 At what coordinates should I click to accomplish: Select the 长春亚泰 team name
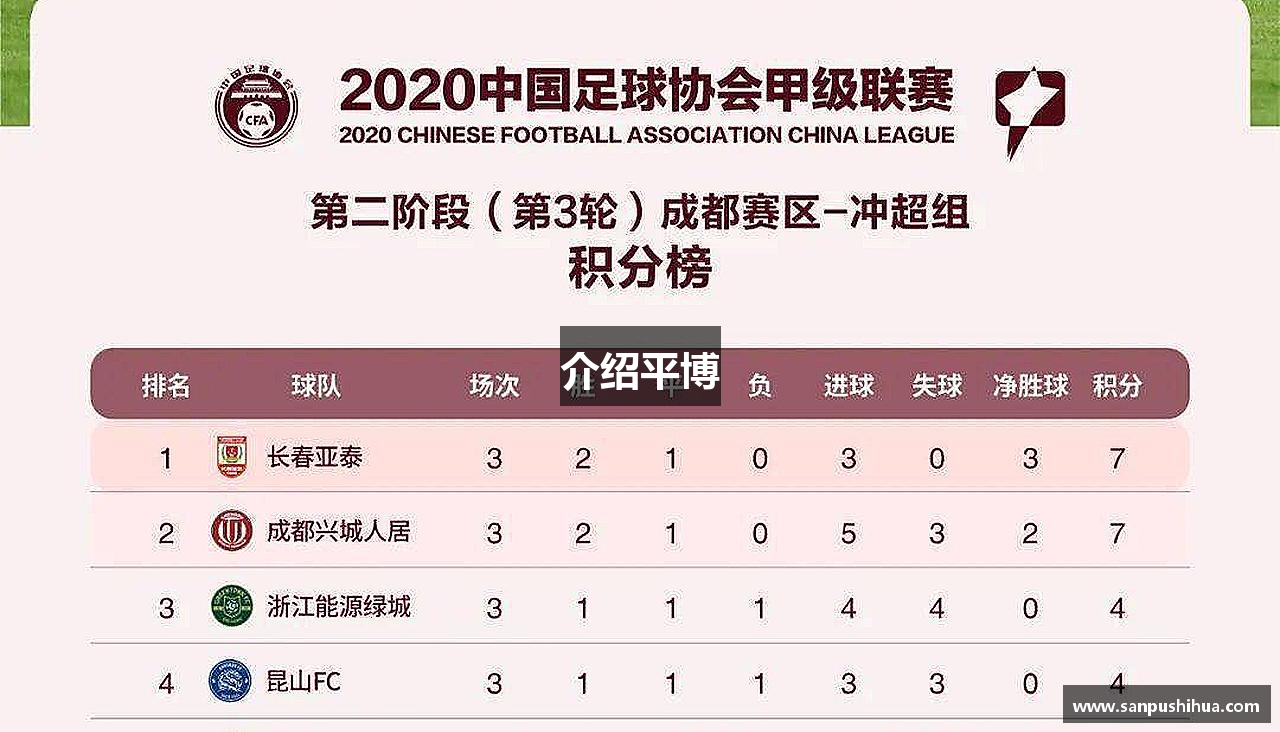314,457
